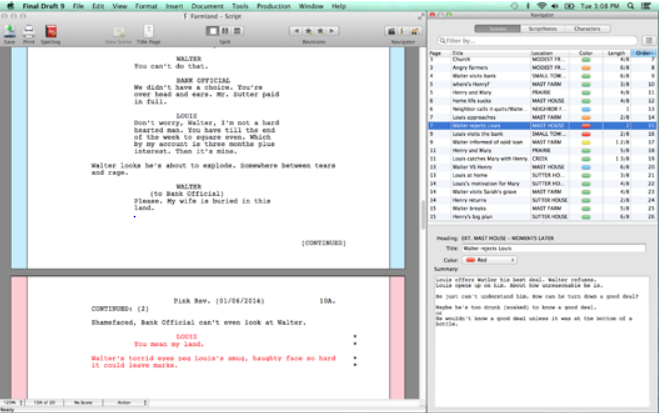Open the Spelling checker icon
659x413 pixels.
pyautogui.click(x=51, y=32)
